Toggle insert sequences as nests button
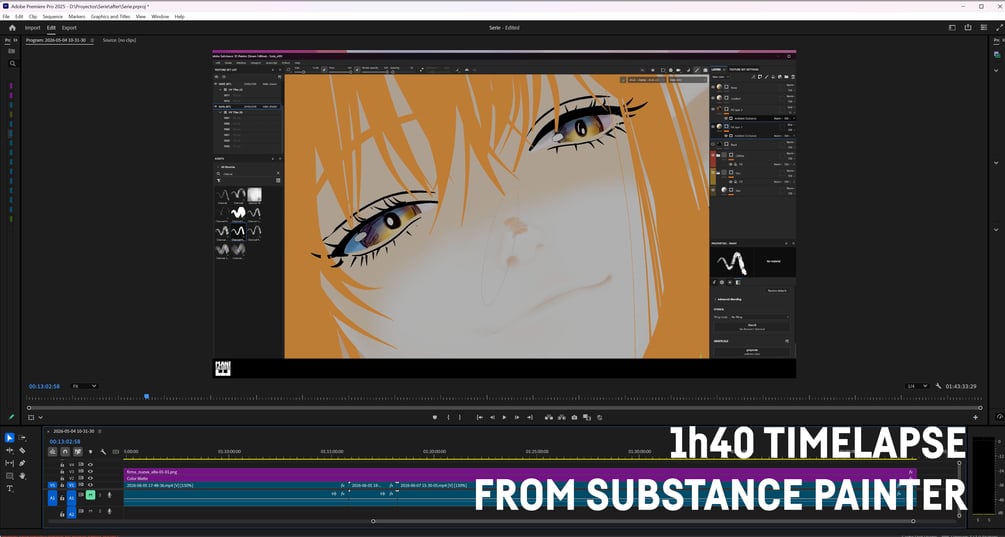1005x537 pixels. tap(53, 452)
